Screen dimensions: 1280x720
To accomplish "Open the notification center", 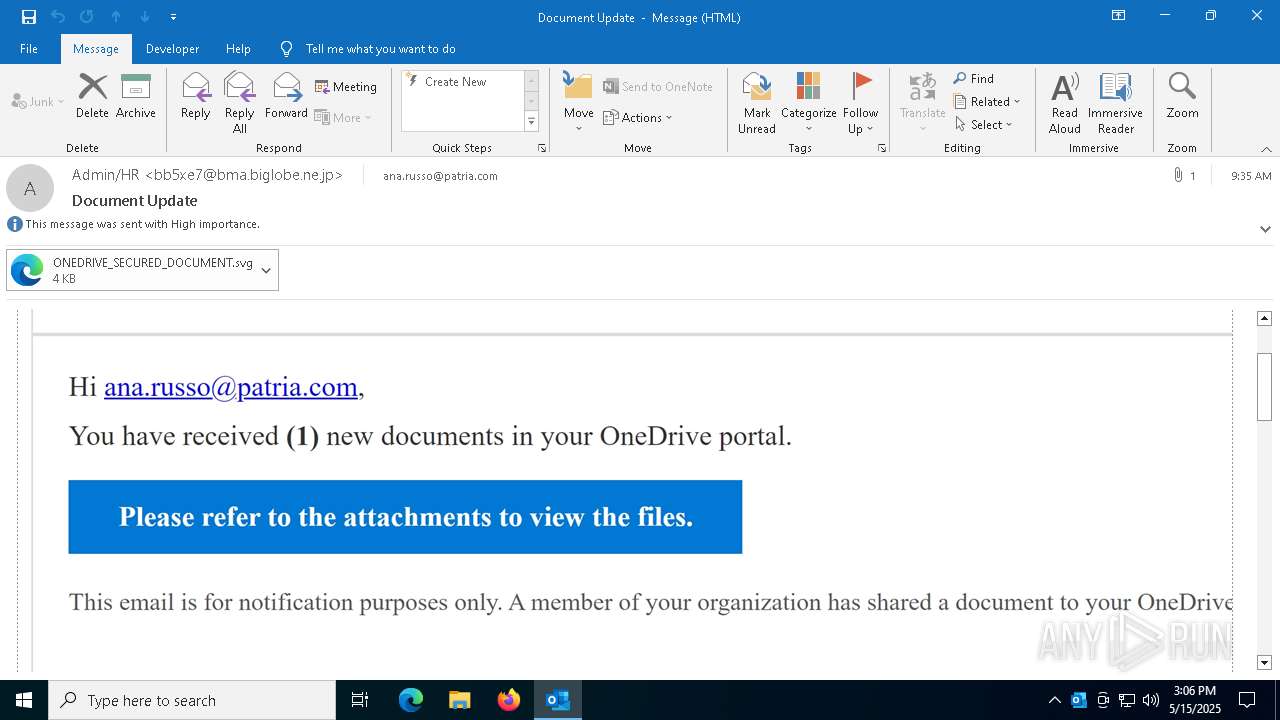I will [x=1247, y=700].
